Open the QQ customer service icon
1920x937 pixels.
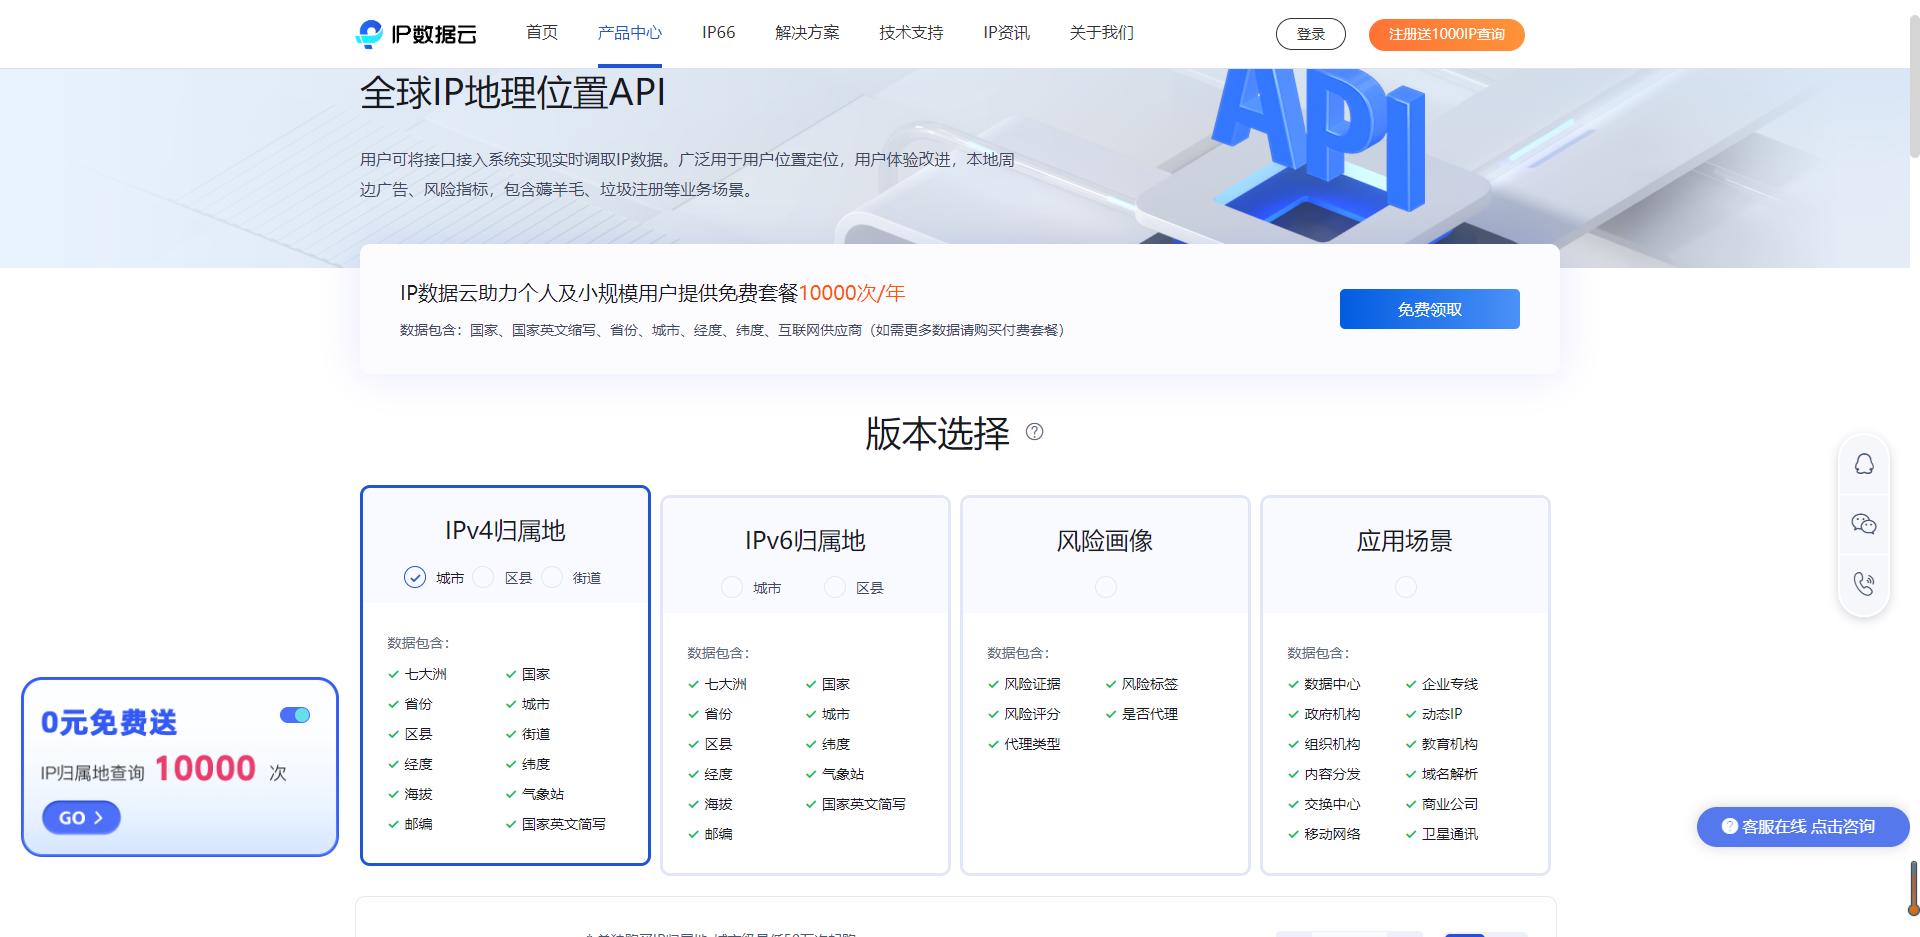click(x=1863, y=464)
